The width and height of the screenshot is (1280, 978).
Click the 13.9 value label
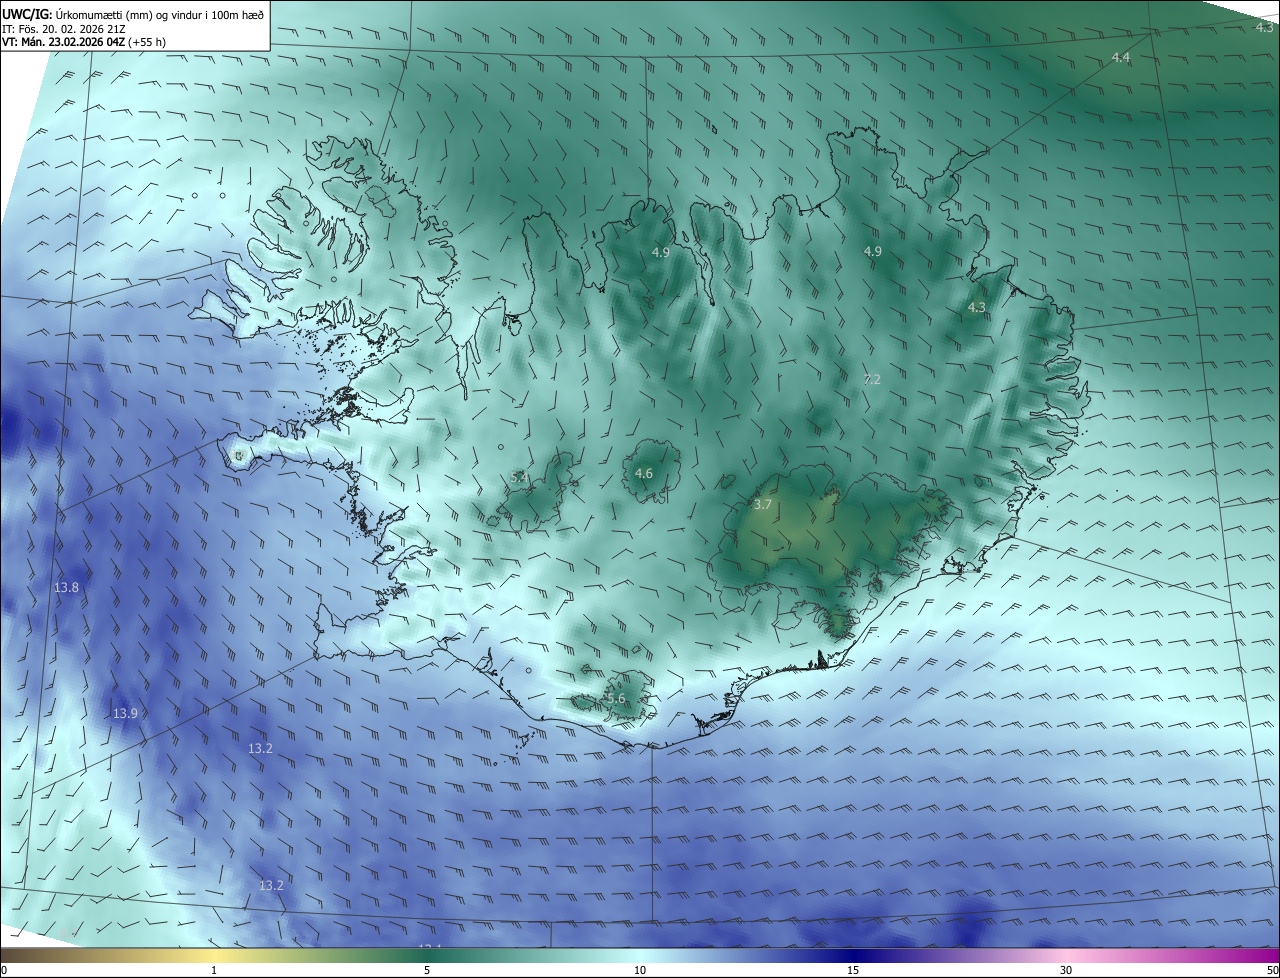[x=125, y=714]
